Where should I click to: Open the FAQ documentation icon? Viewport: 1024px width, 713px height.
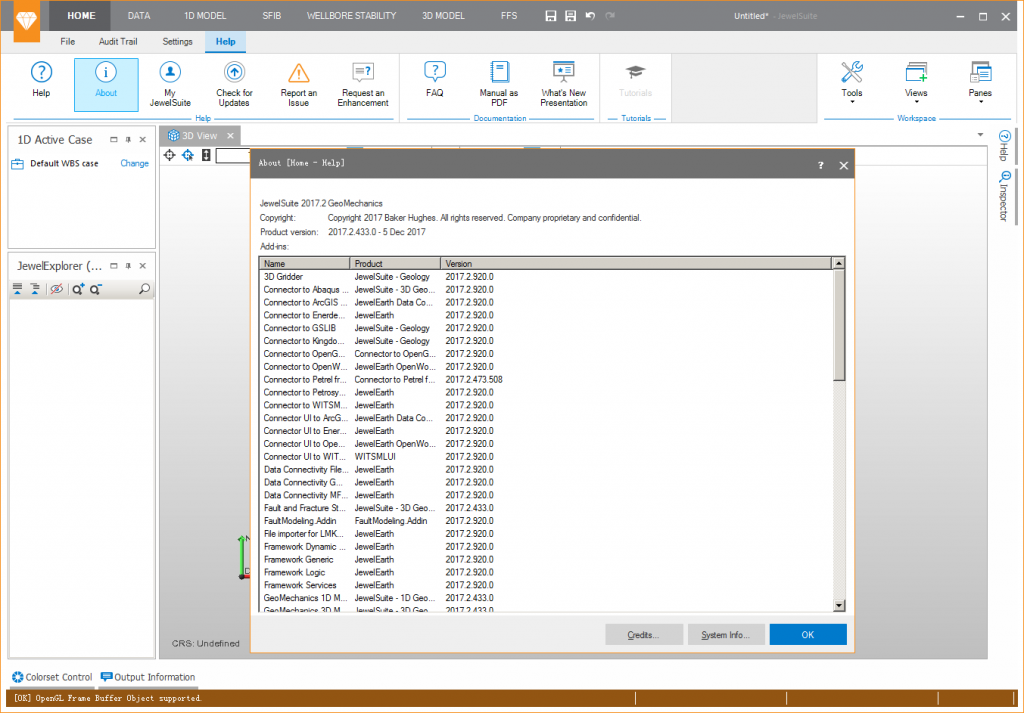tap(434, 80)
